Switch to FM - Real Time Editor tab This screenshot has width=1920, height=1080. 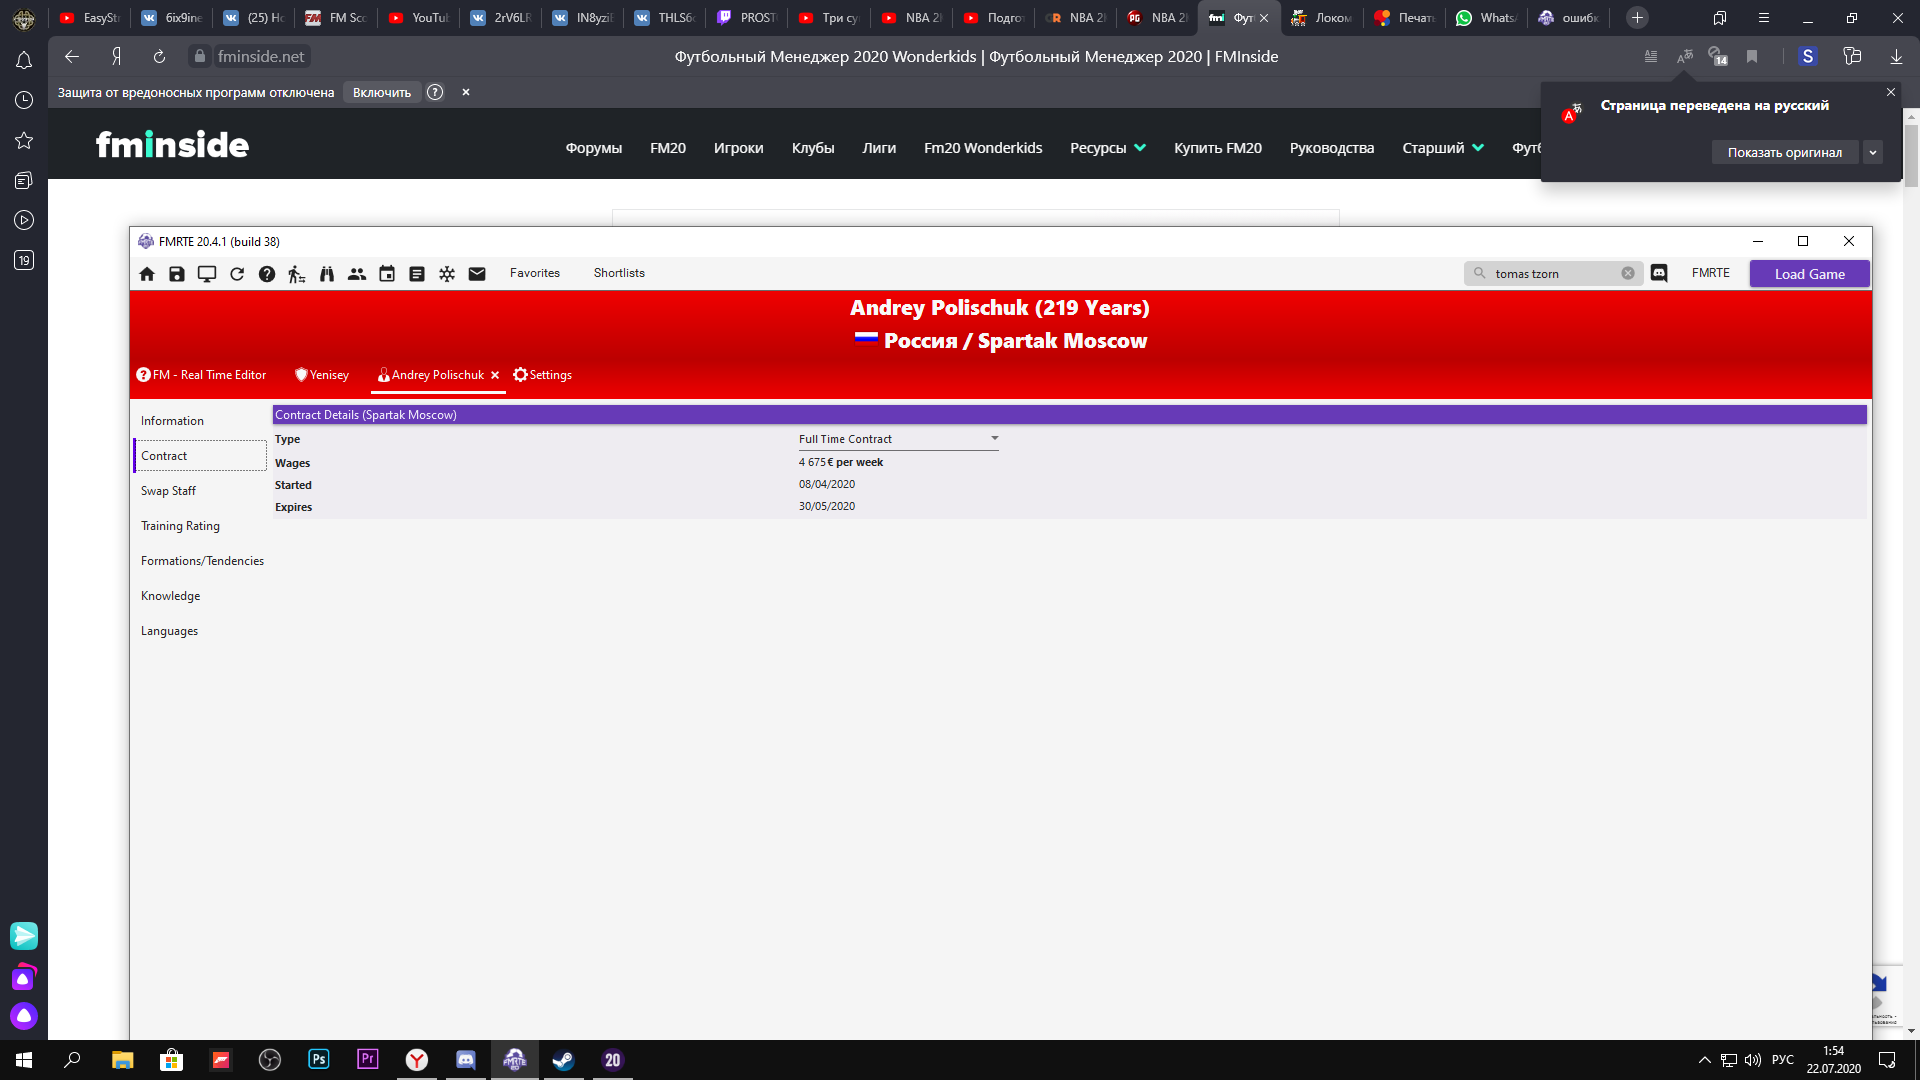click(201, 375)
